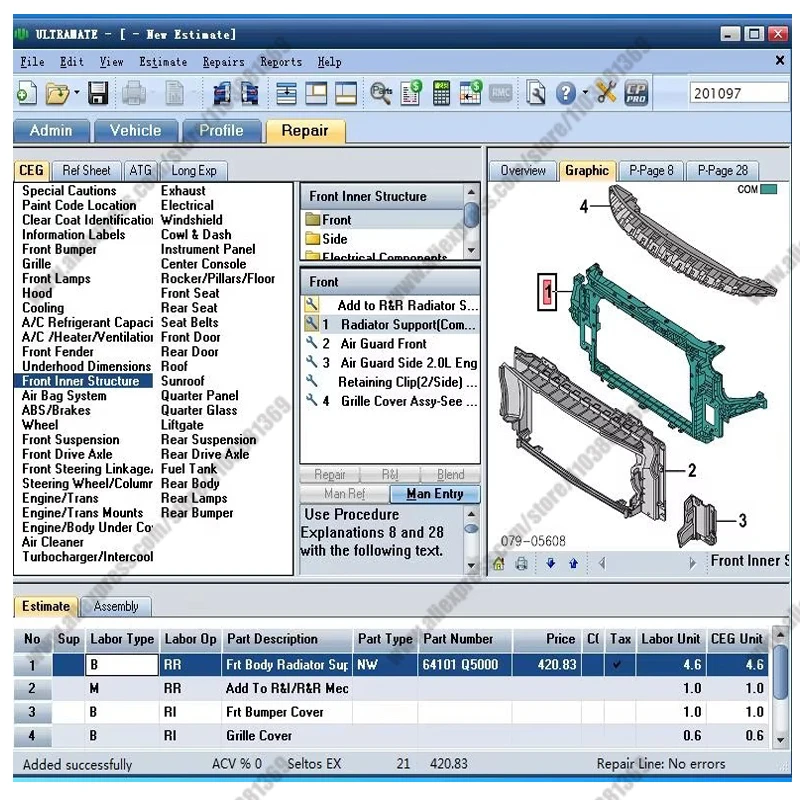This screenshot has width=800, height=800.
Task: Open the Reports menu
Action: (281, 62)
